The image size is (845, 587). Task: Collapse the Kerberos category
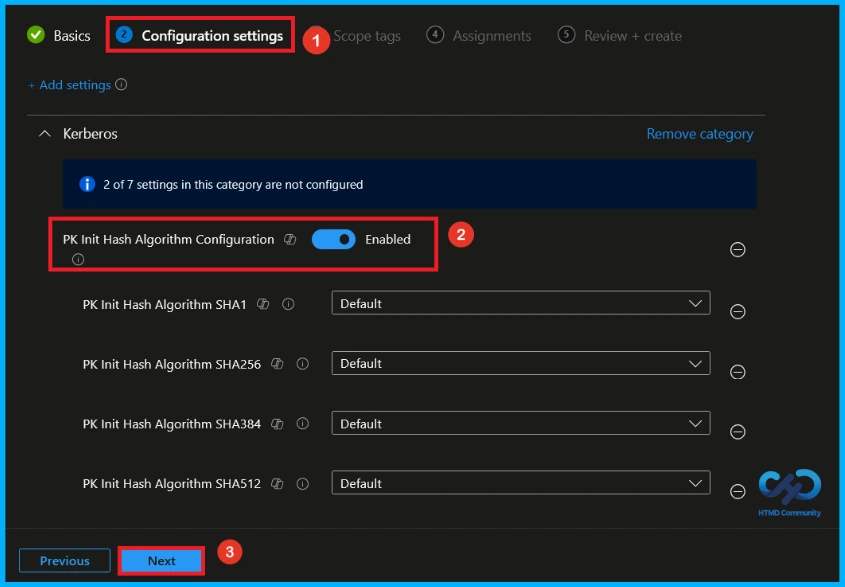[45, 133]
